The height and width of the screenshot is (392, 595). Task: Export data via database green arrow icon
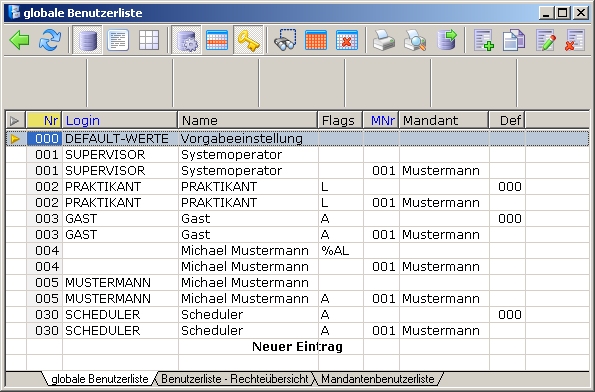coord(446,40)
